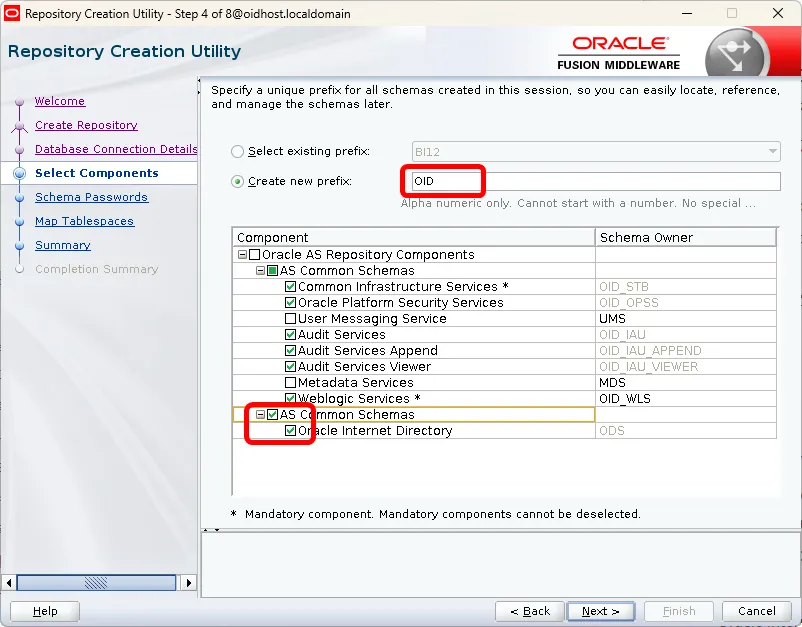This screenshot has width=802, height=627.
Task: Open the existing prefix dropdown showing BI12
Action: click(x=596, y=152)
